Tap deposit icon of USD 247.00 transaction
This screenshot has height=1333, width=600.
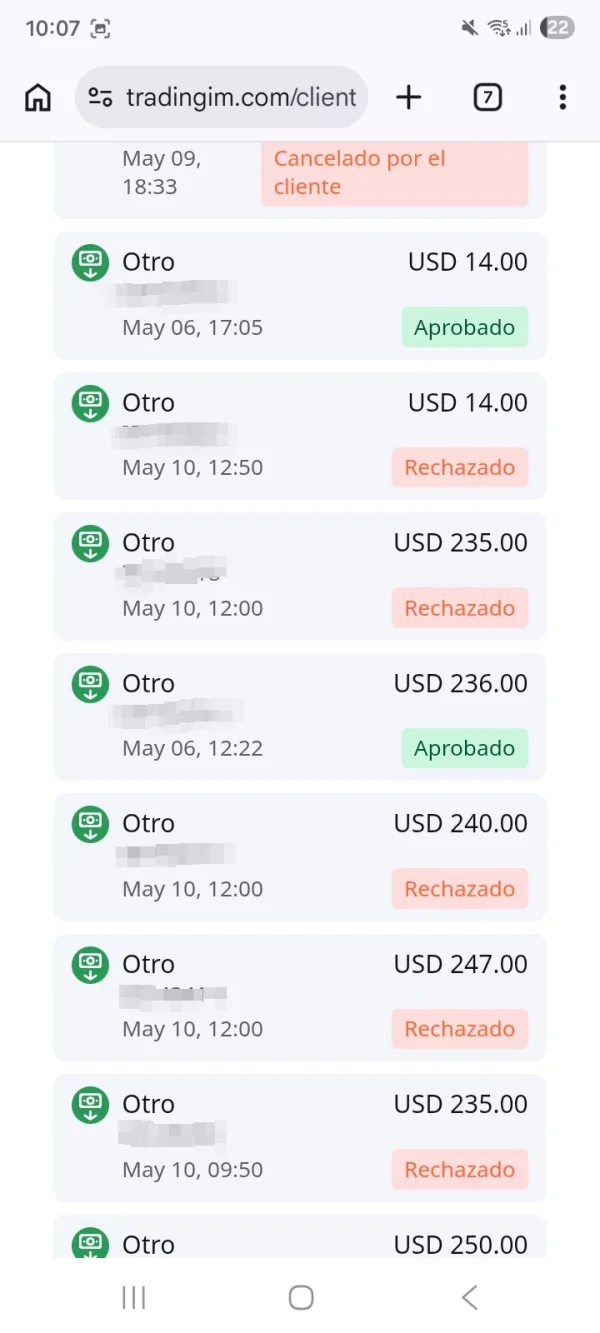click(x=90, y=965)
